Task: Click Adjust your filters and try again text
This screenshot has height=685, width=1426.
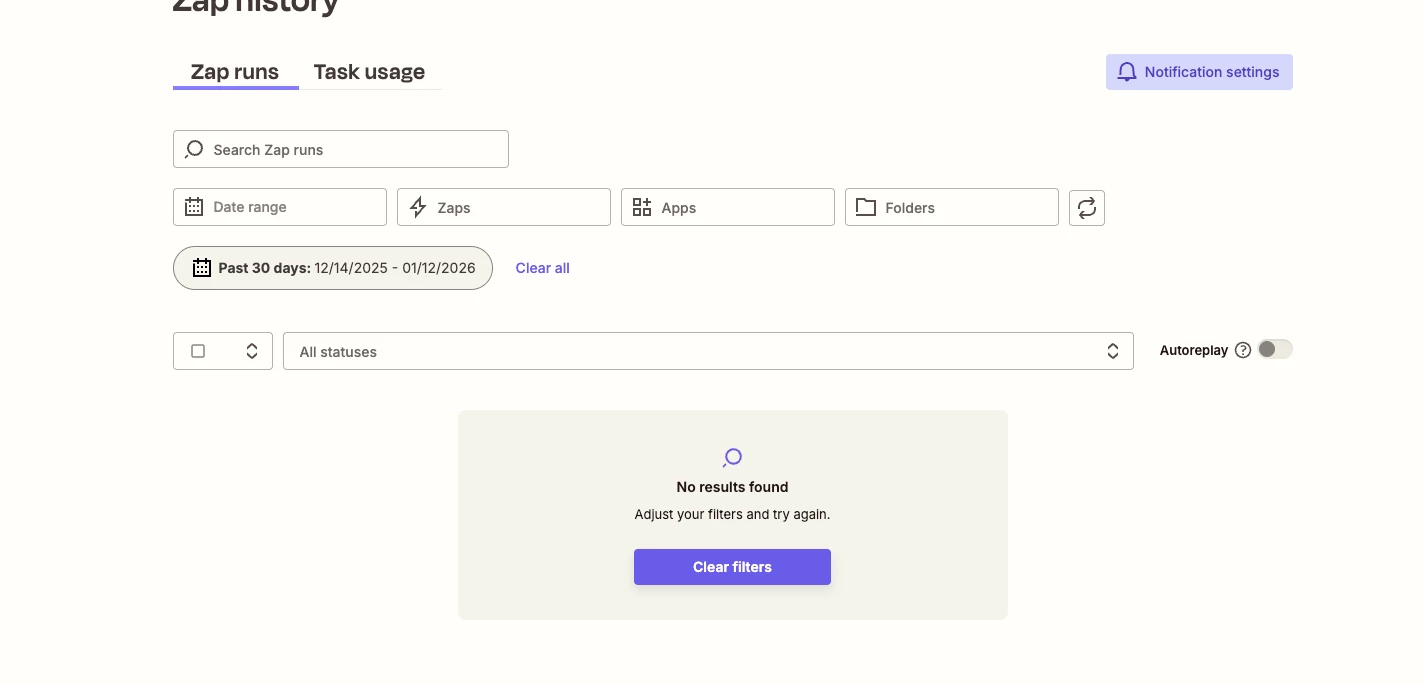Action: [732, 514]
